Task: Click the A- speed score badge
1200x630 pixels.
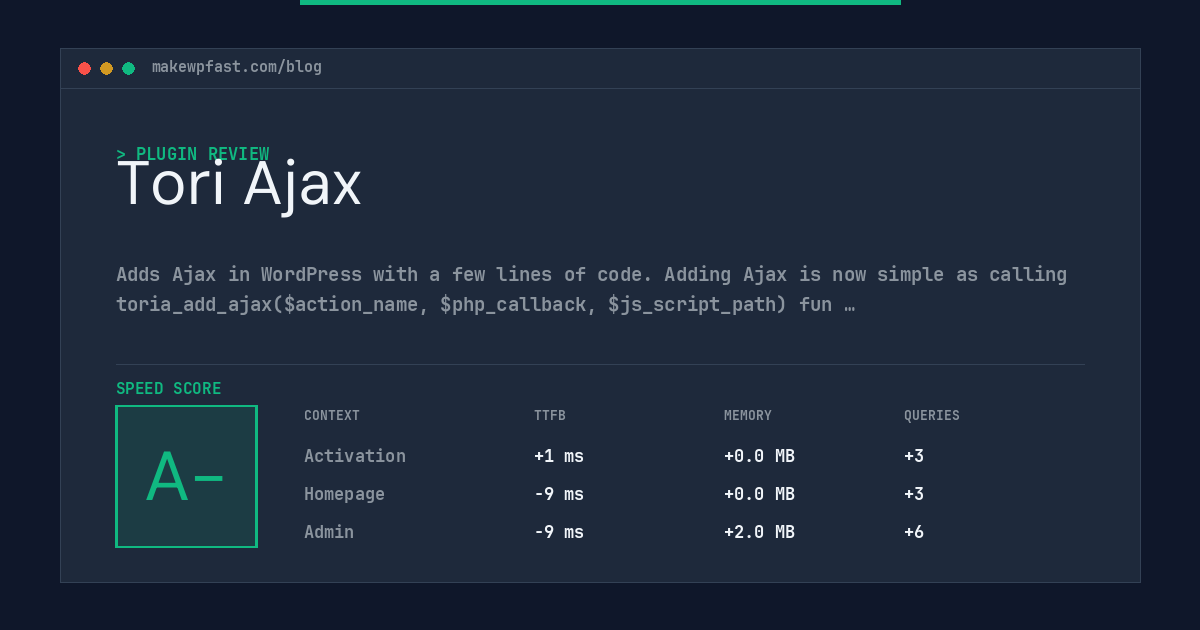Action: click(x=186, y=476)
